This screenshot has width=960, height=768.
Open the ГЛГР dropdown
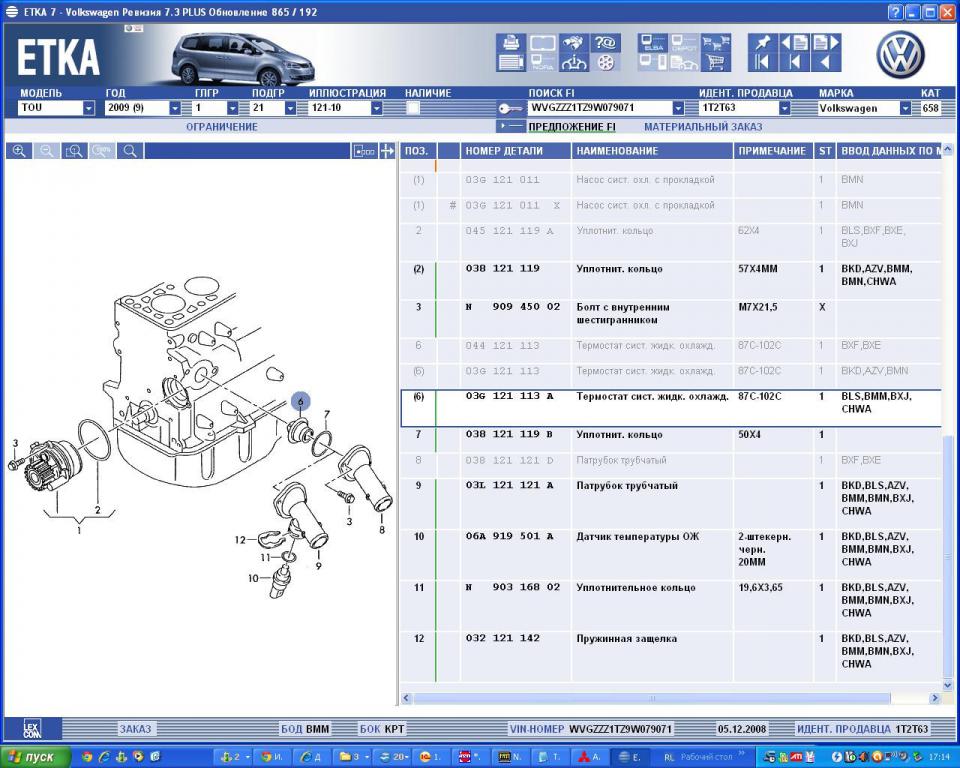(x=233, y=108)
